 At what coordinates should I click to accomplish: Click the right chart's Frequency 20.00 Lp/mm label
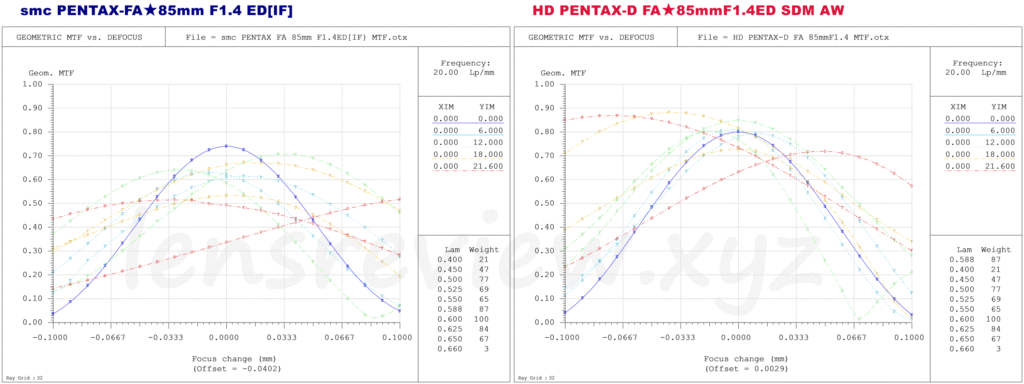977,68
